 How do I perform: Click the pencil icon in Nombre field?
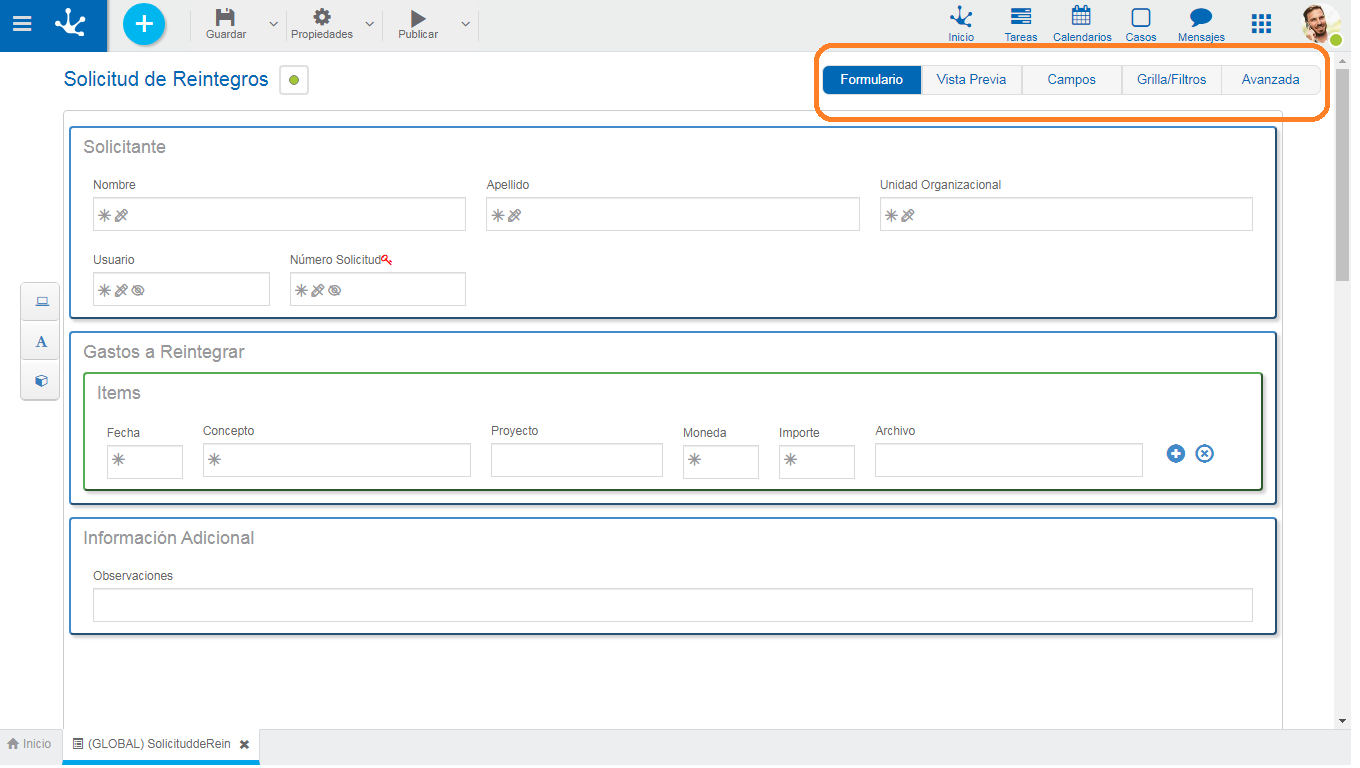click(121, 215)
